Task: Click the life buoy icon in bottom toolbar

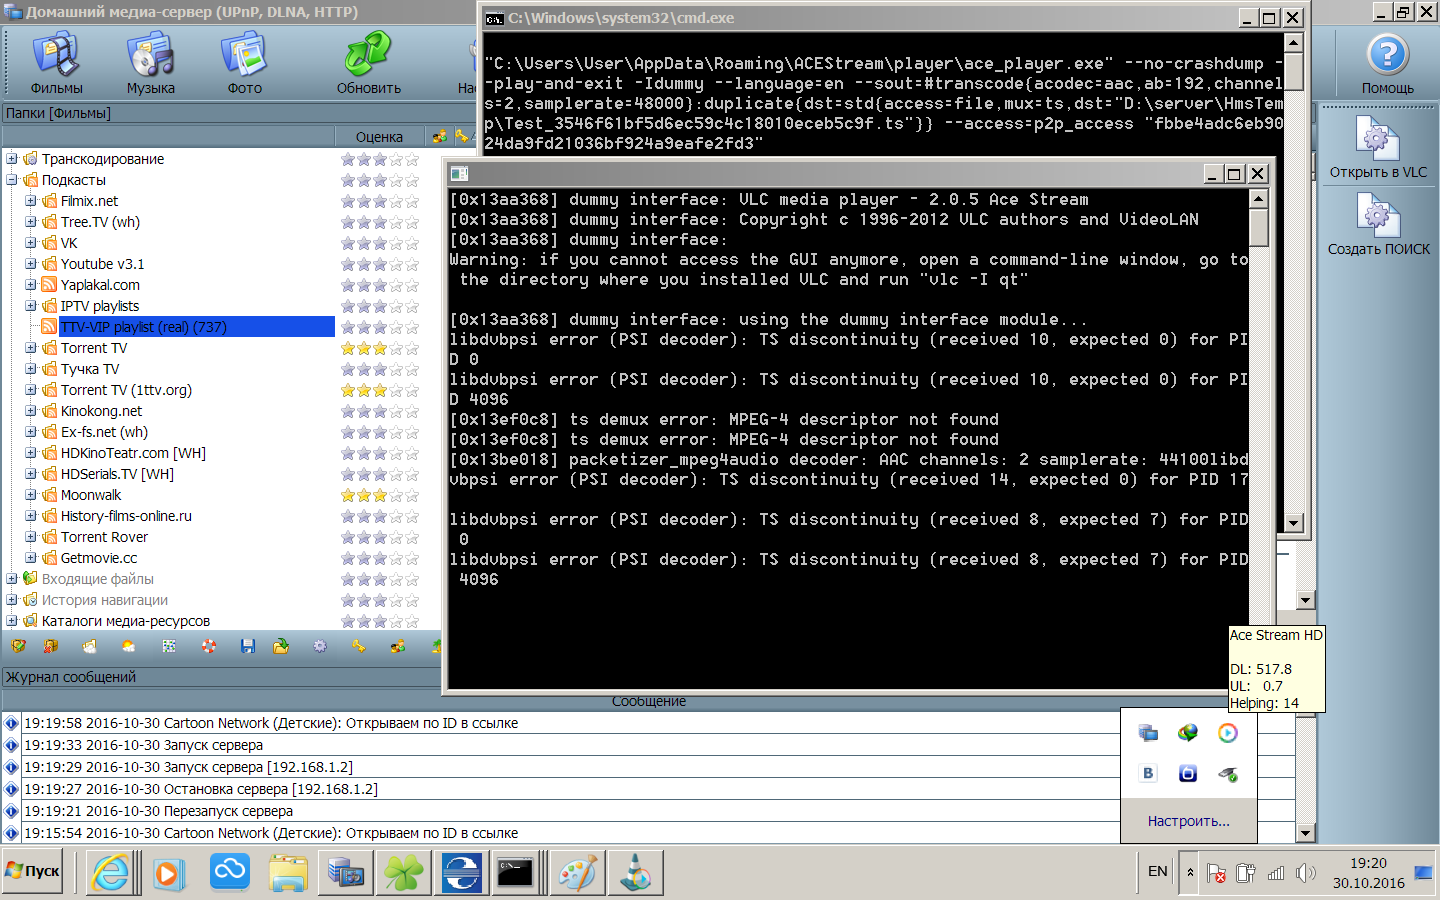Action: point(208,647)
